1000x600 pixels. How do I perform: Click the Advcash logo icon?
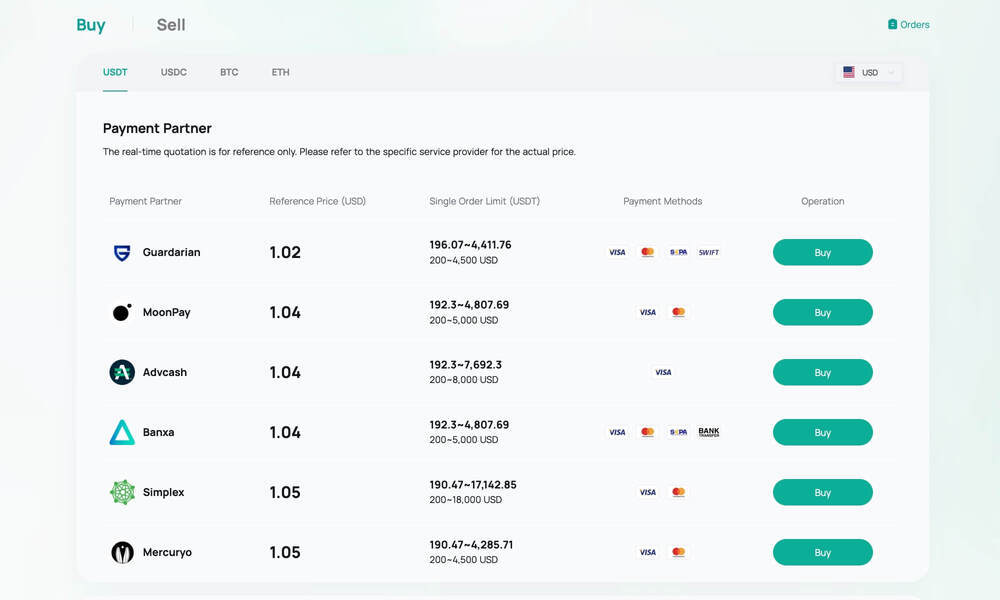click(122, 372)
